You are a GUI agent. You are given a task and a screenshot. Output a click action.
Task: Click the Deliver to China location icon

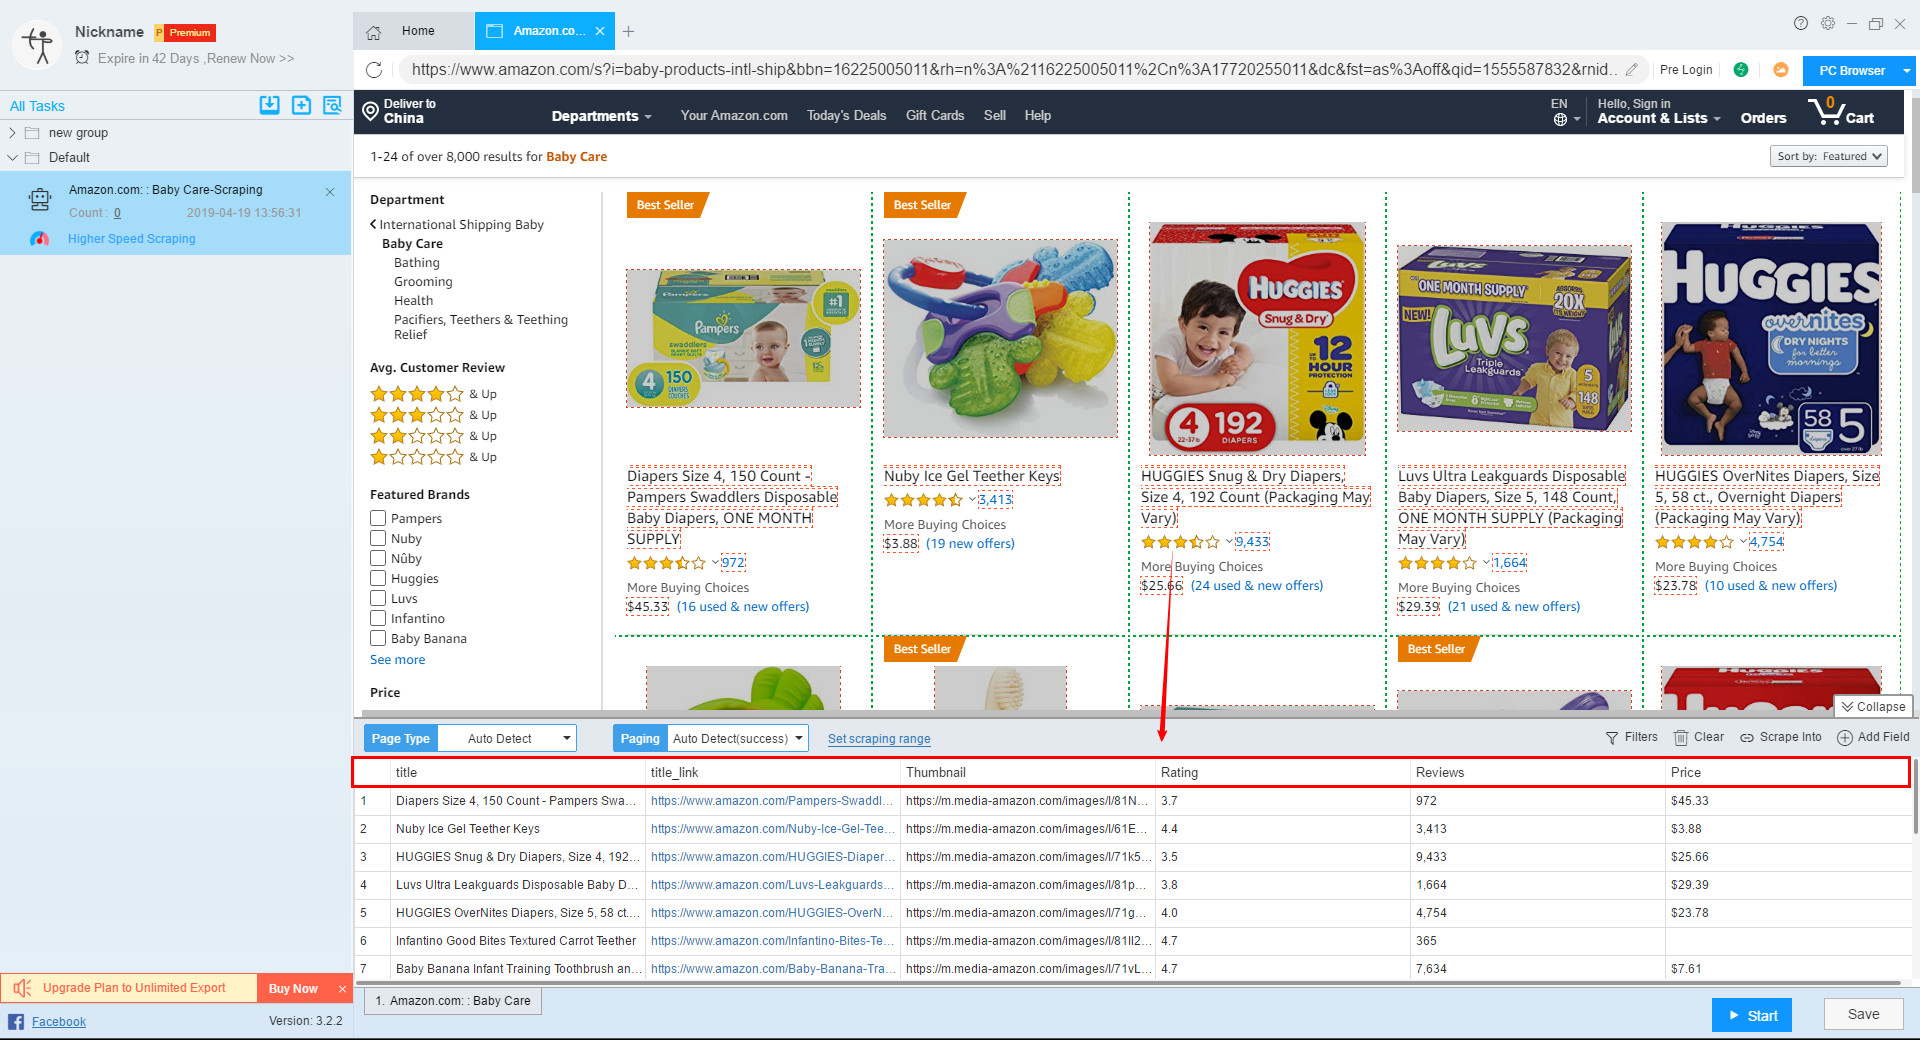370,110
